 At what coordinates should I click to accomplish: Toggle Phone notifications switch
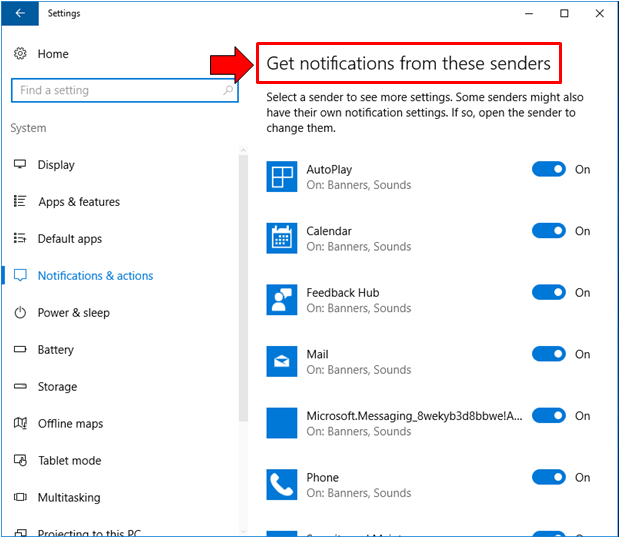click(x=548, y=478)
